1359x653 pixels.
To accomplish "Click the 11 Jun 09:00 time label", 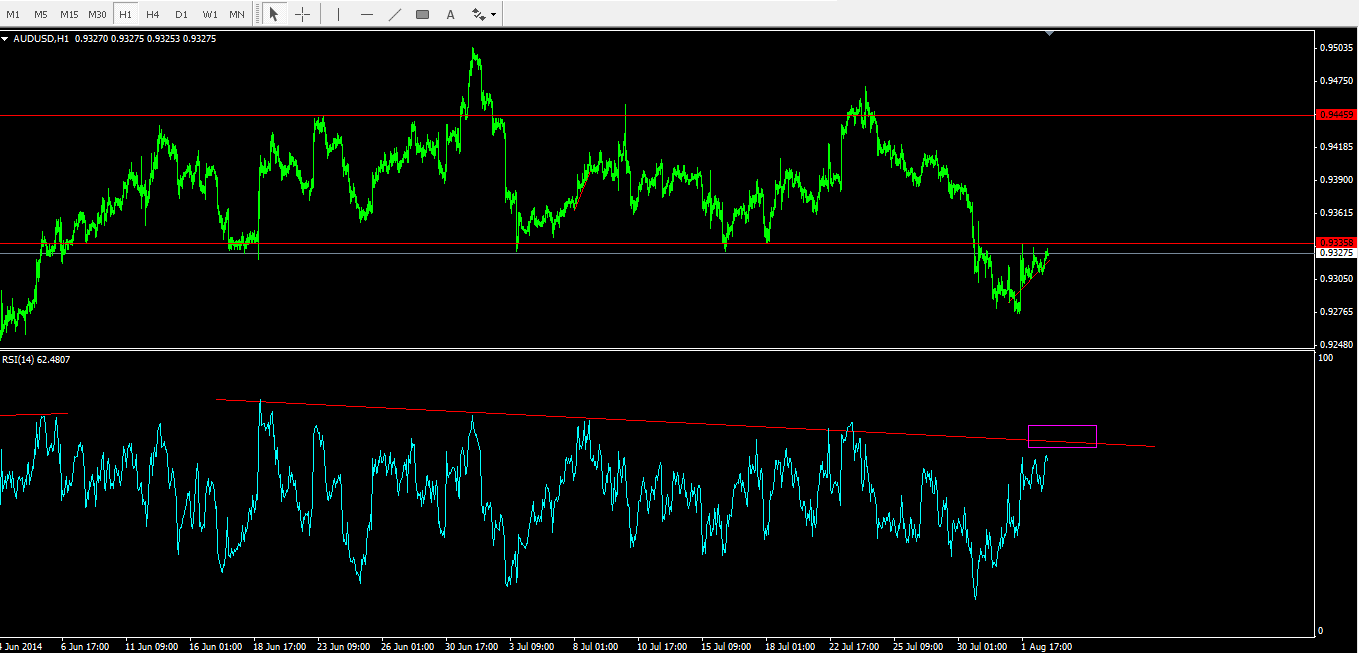I will click(152, 646).
